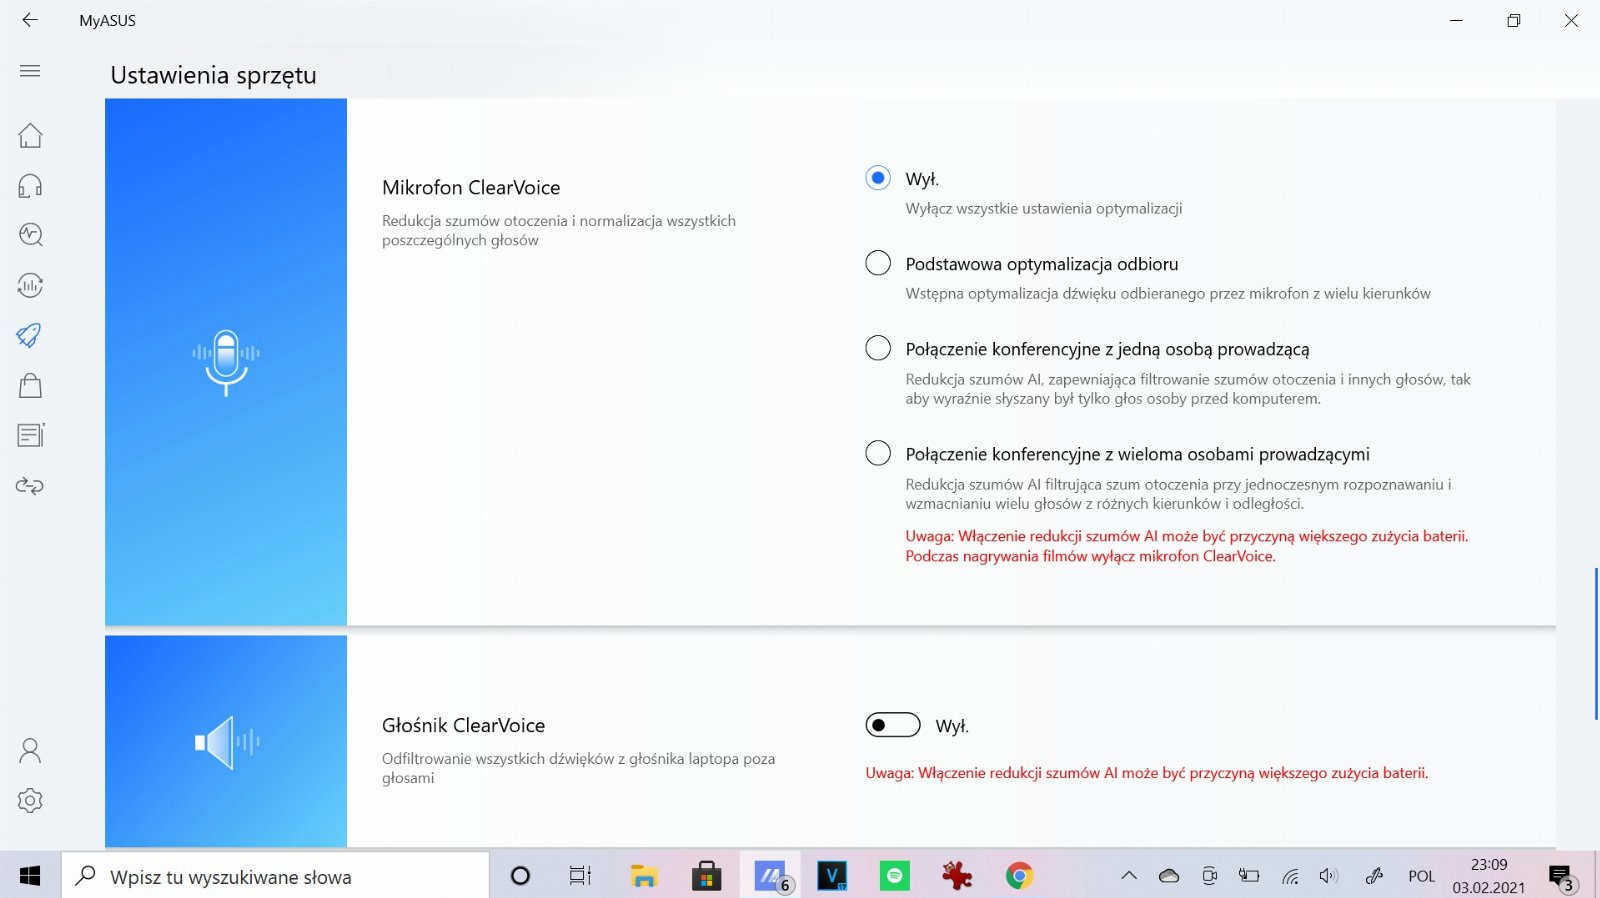Open System Diagnosis icon in sidebar
This screenshot has height=898, width=1600.
coord(30,235)
